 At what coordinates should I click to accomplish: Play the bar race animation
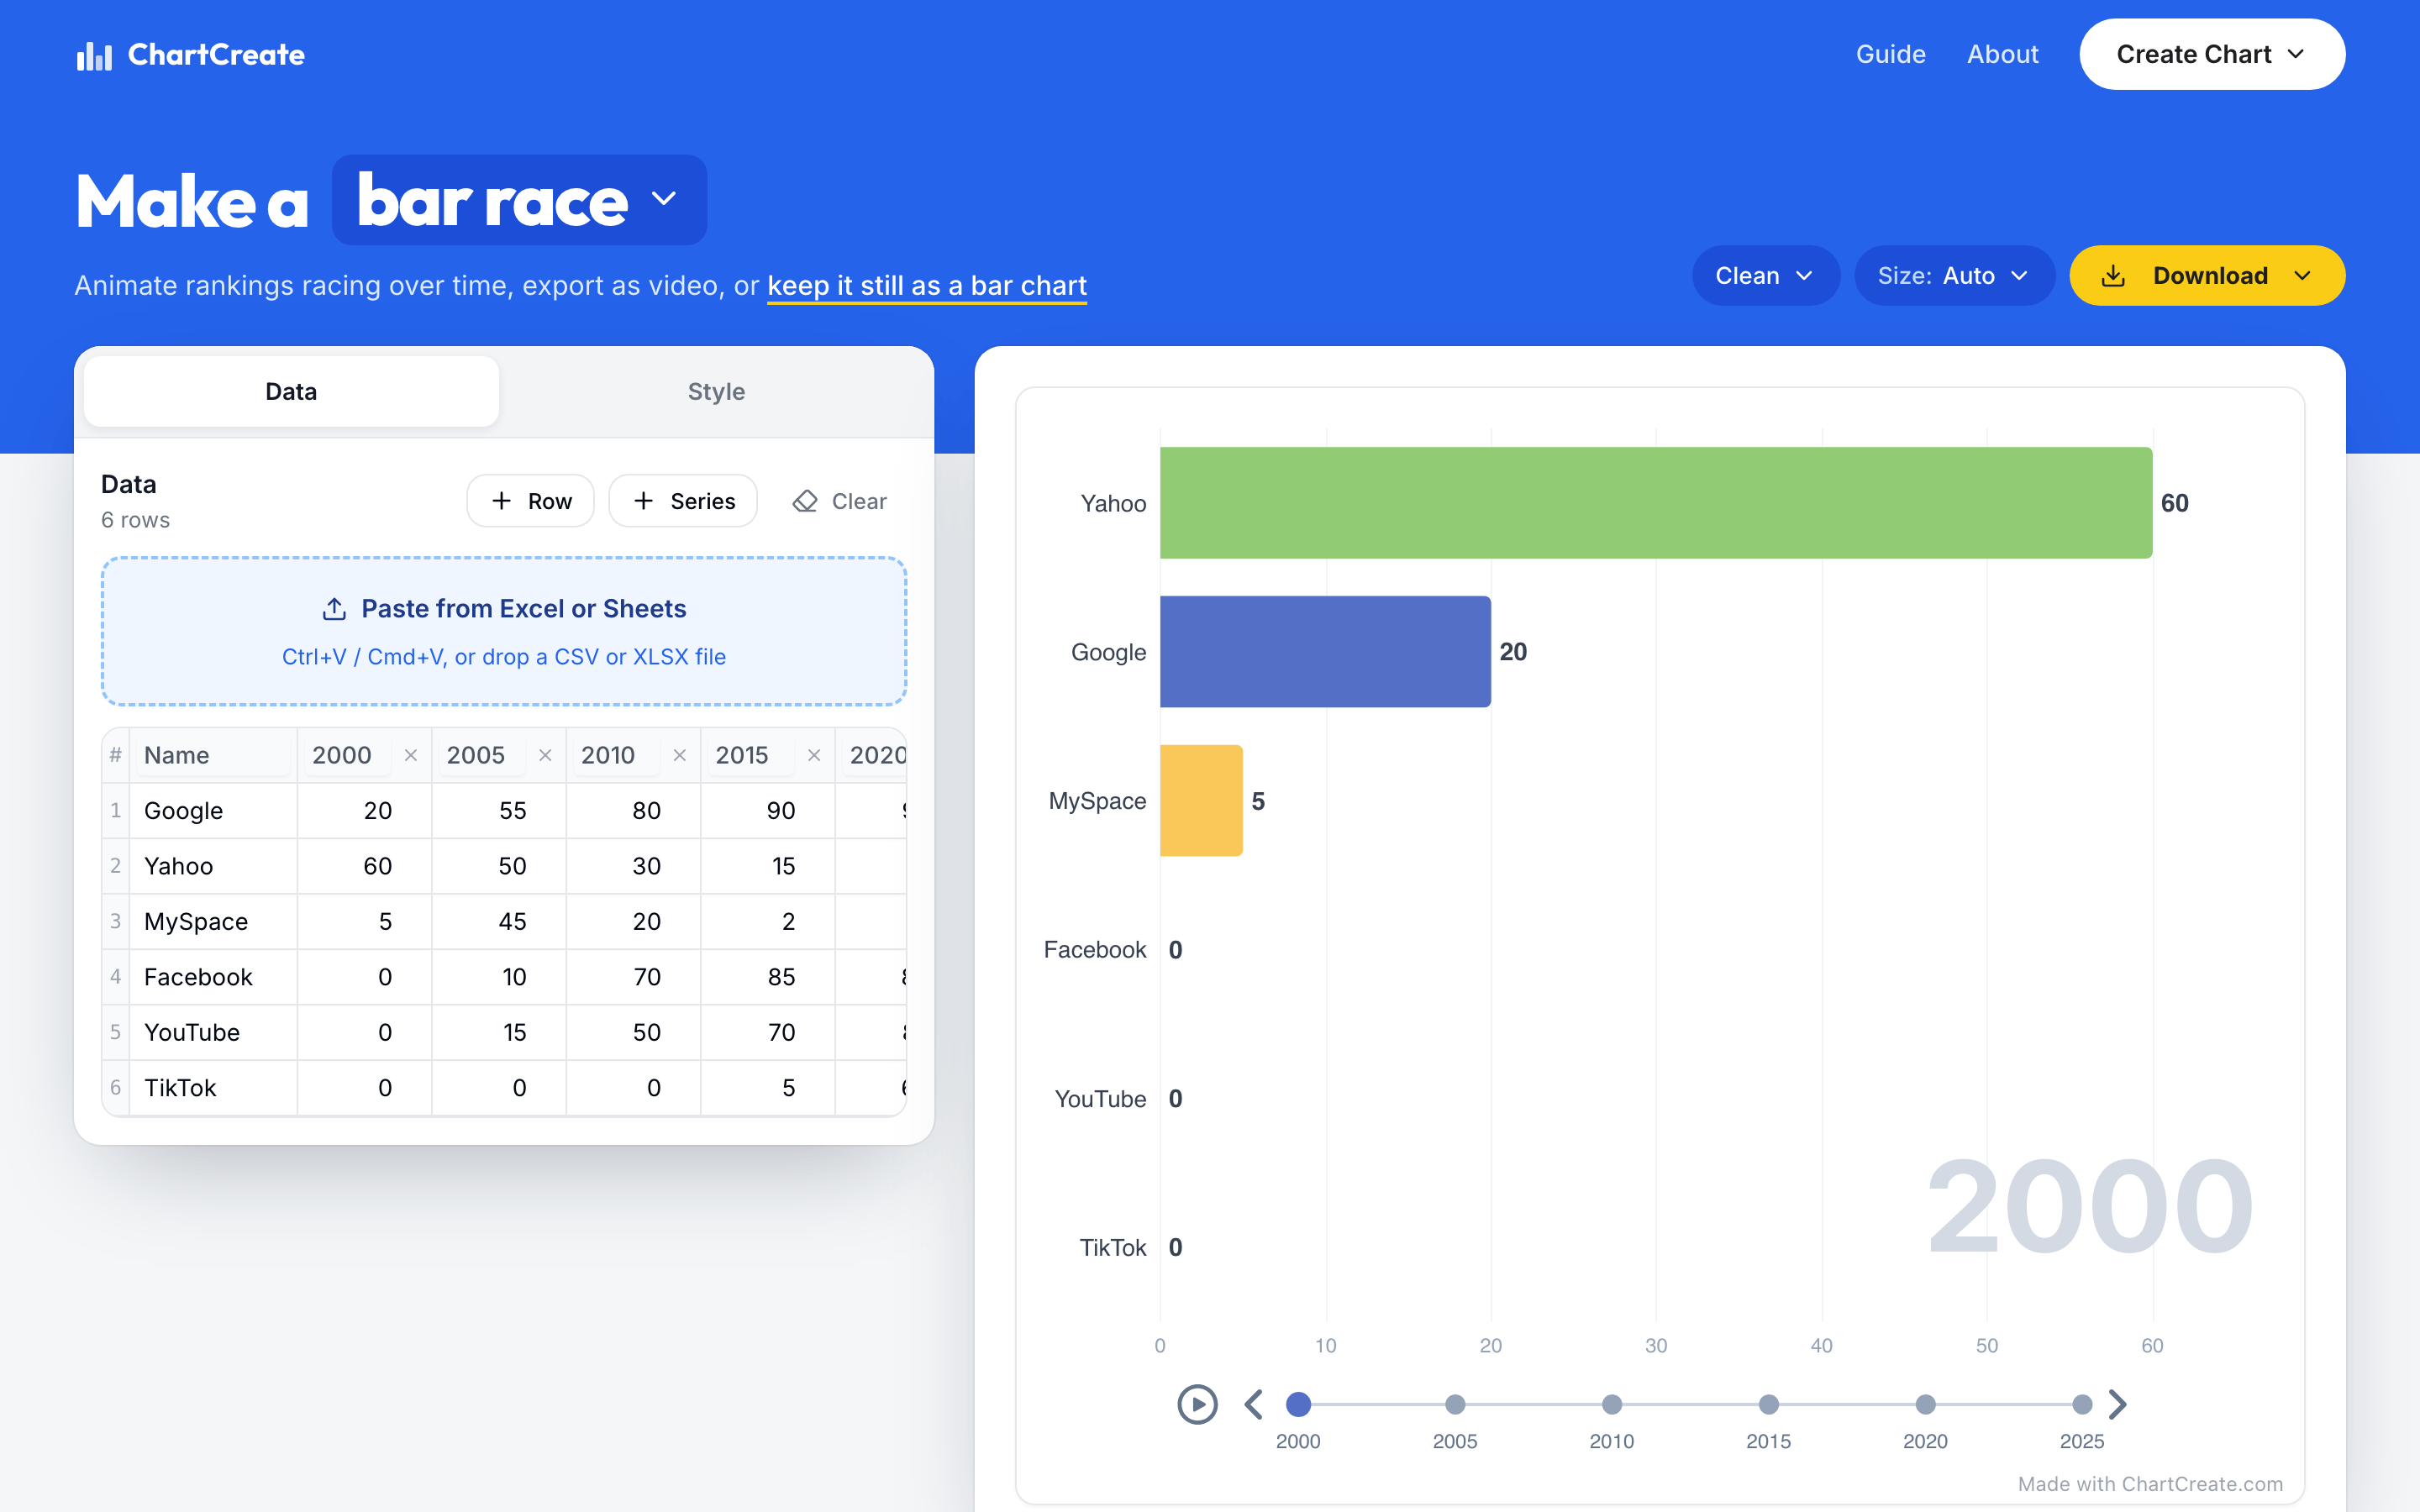(x=1197, y=1404)
